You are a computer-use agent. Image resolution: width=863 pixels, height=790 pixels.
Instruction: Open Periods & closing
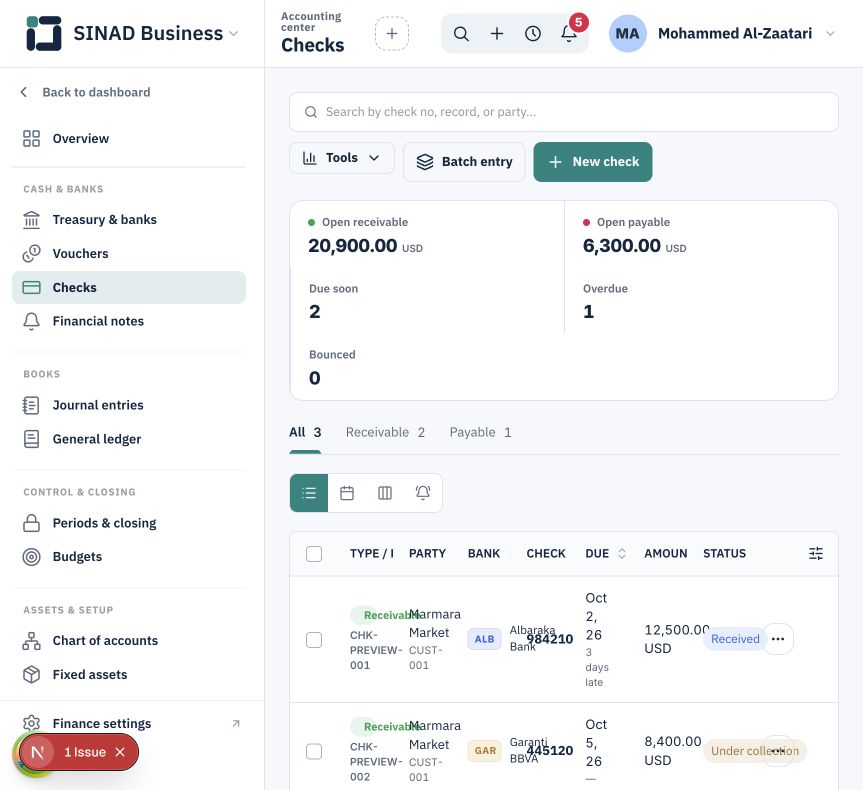coord(129,524)
